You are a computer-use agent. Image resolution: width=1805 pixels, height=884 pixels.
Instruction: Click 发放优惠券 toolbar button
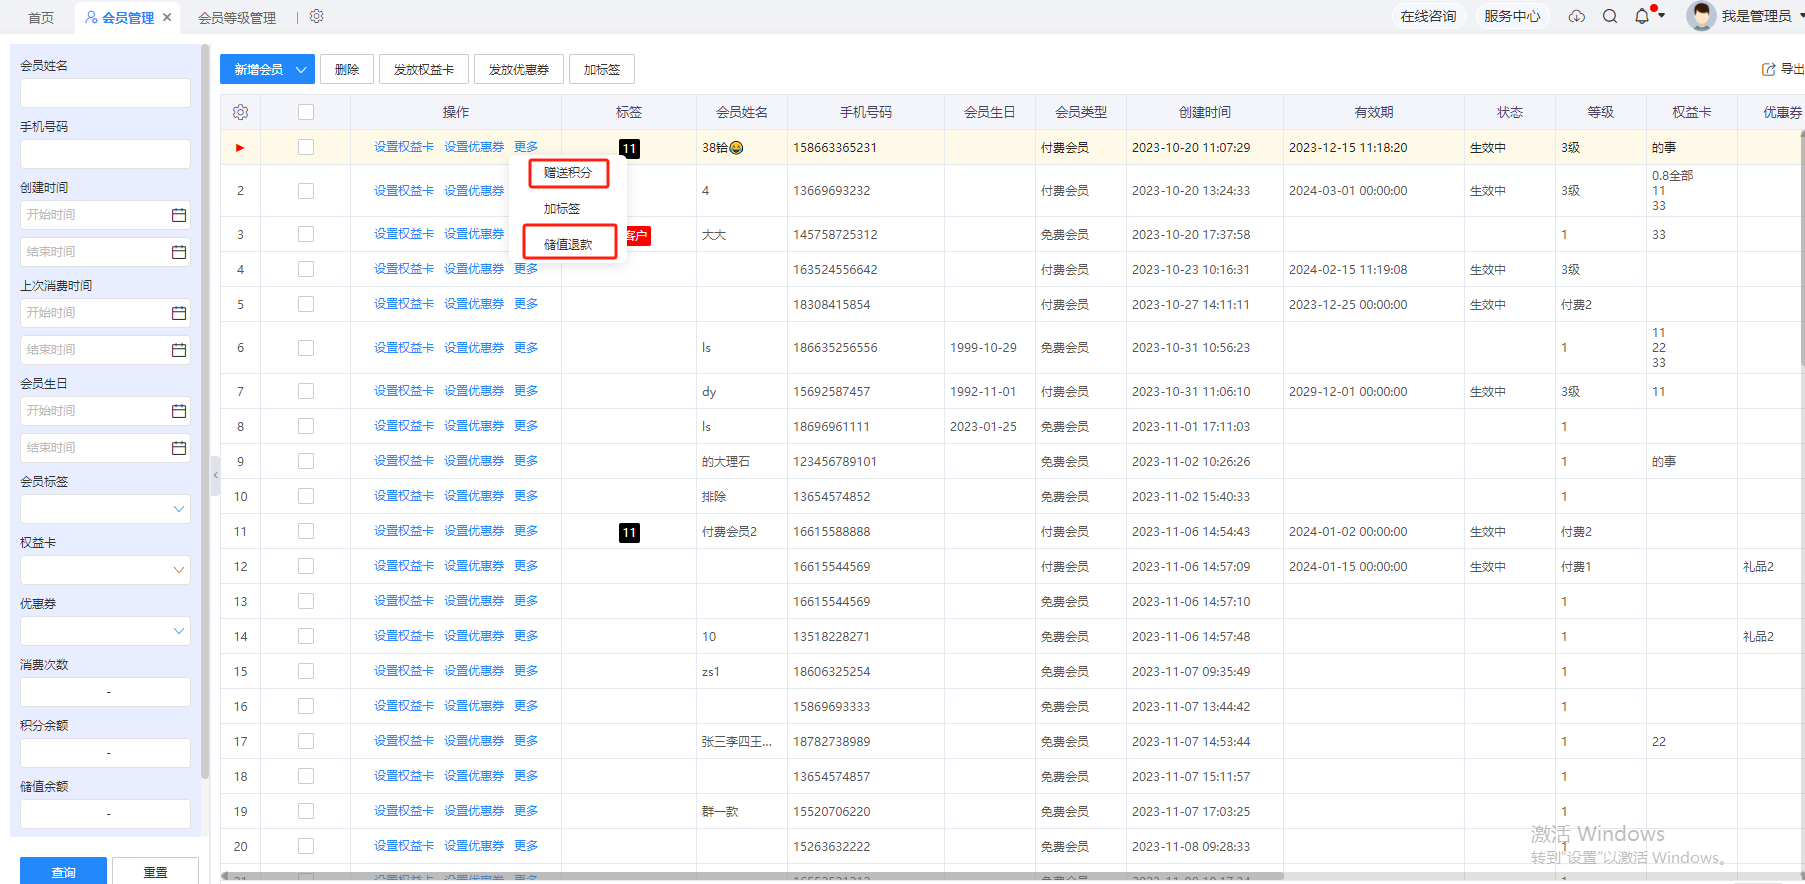[x=518, y=69]
